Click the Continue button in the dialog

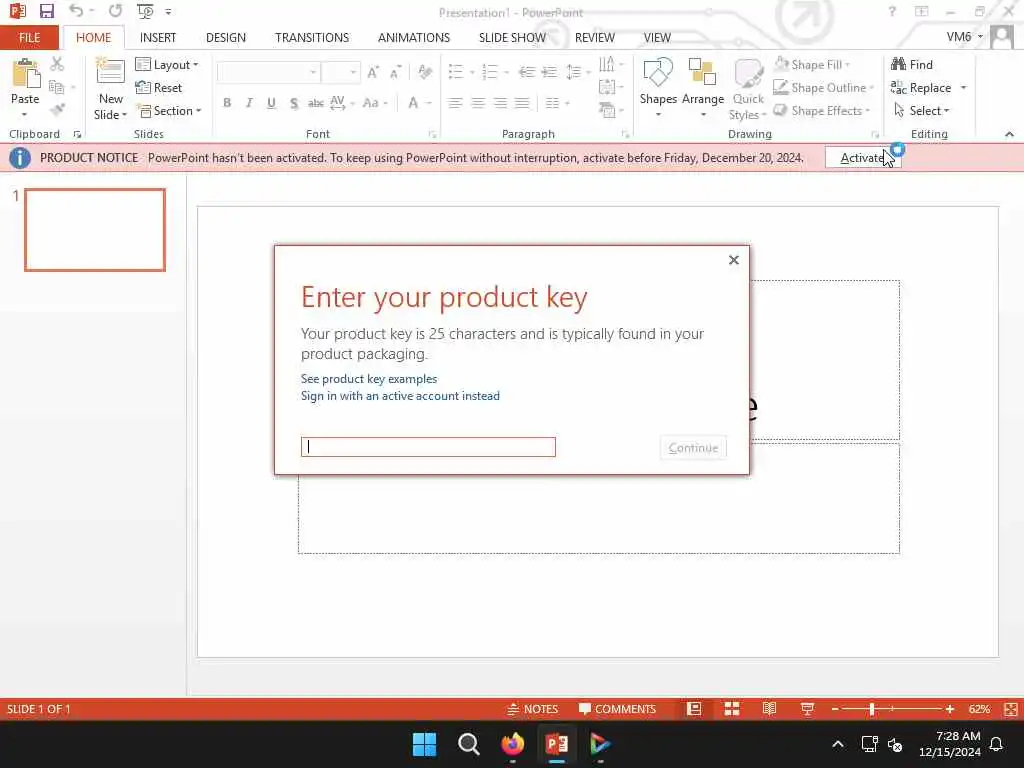tap(693, 447)
